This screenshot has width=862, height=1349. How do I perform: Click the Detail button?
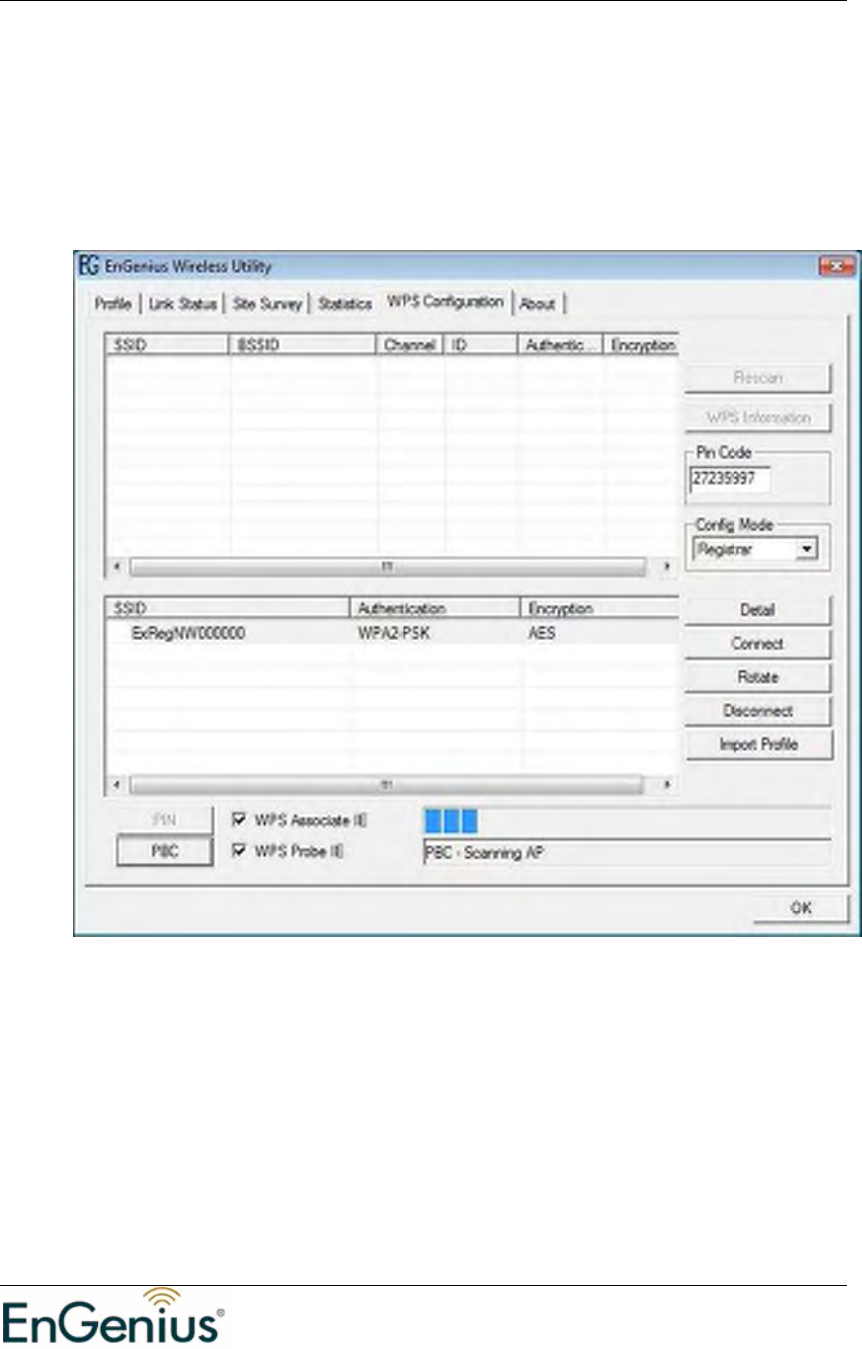(758, 609)
